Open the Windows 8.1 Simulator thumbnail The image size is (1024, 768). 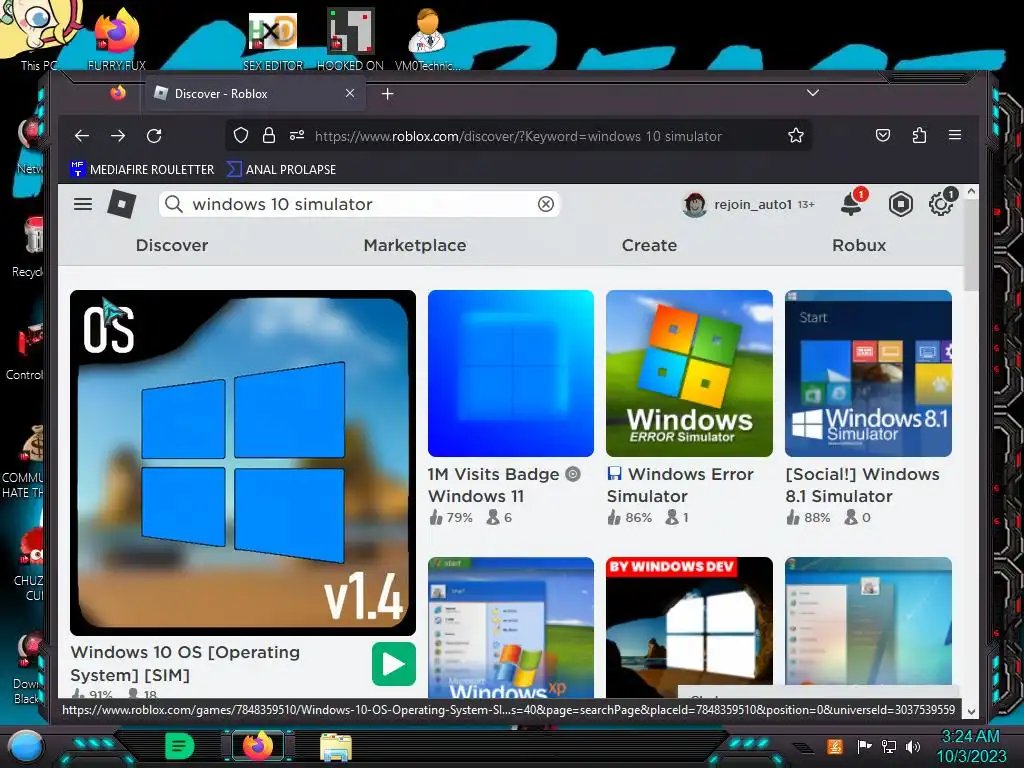(868, 373)
